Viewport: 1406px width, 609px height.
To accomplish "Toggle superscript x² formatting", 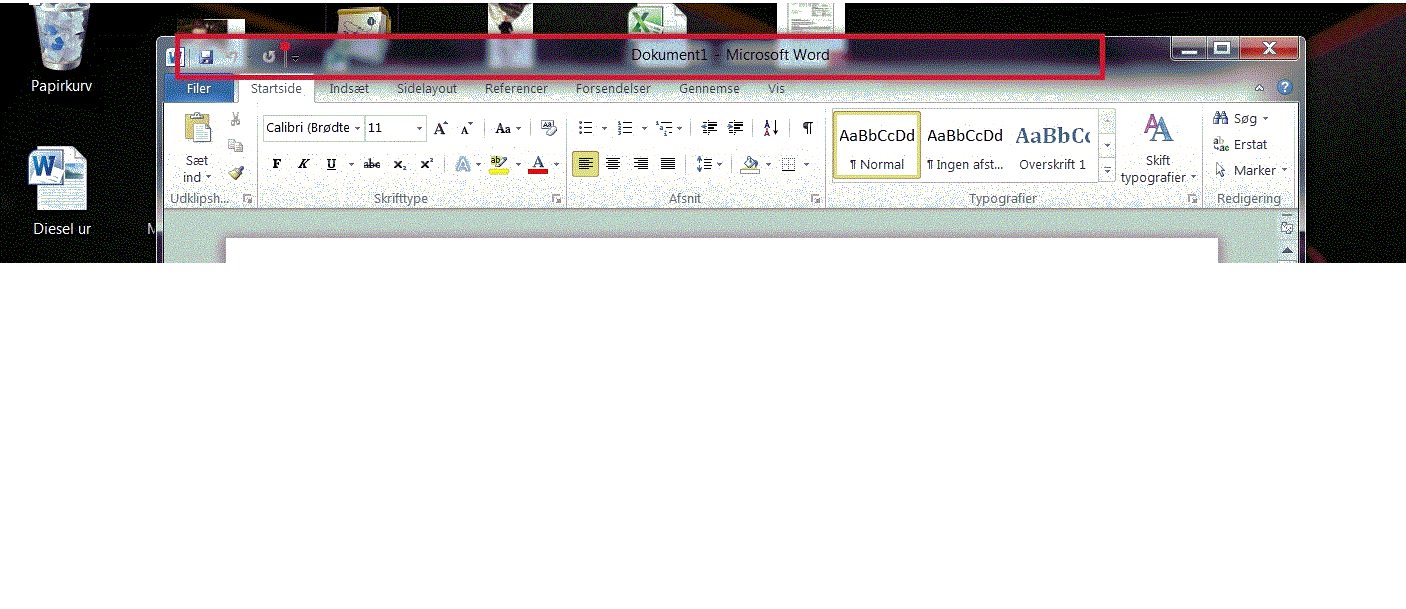I will tap(426, 164).
